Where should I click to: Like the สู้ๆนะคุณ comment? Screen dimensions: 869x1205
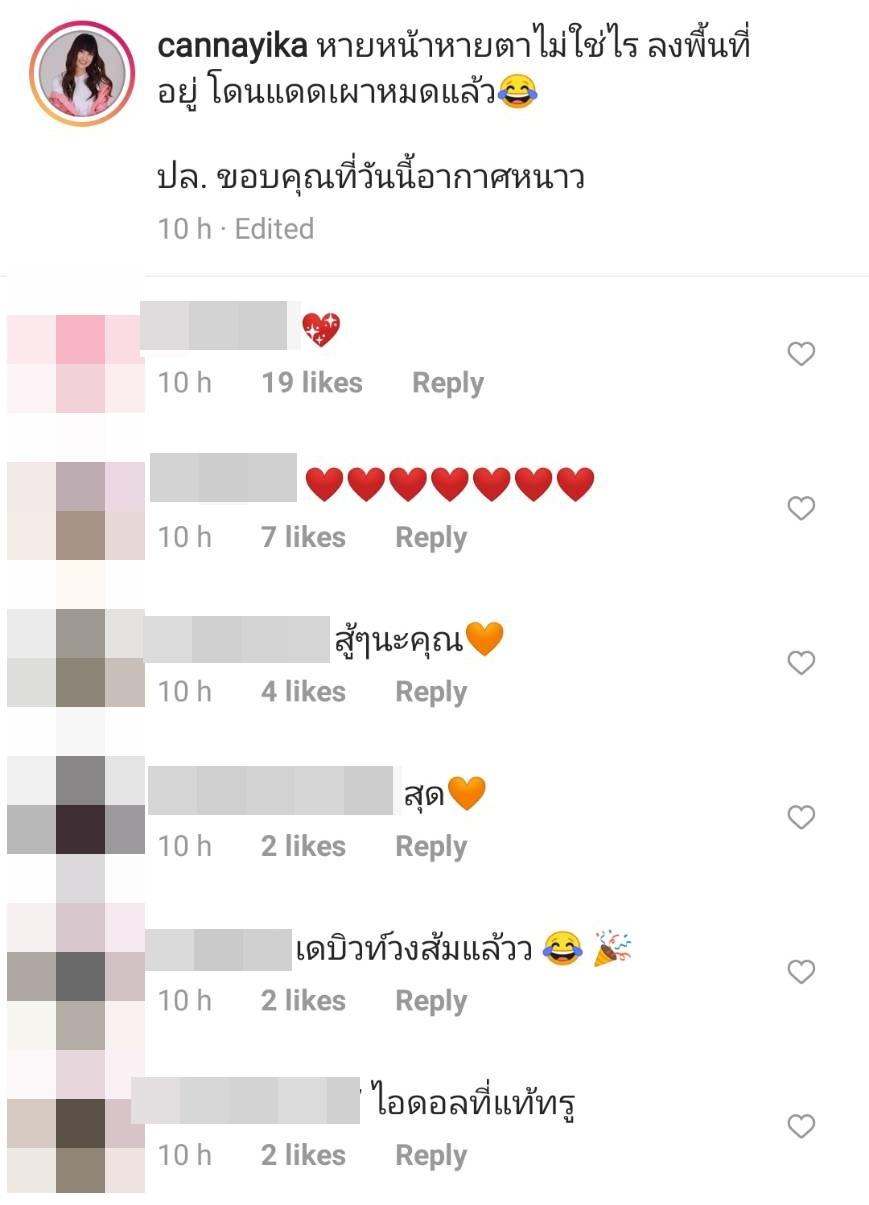801,662
